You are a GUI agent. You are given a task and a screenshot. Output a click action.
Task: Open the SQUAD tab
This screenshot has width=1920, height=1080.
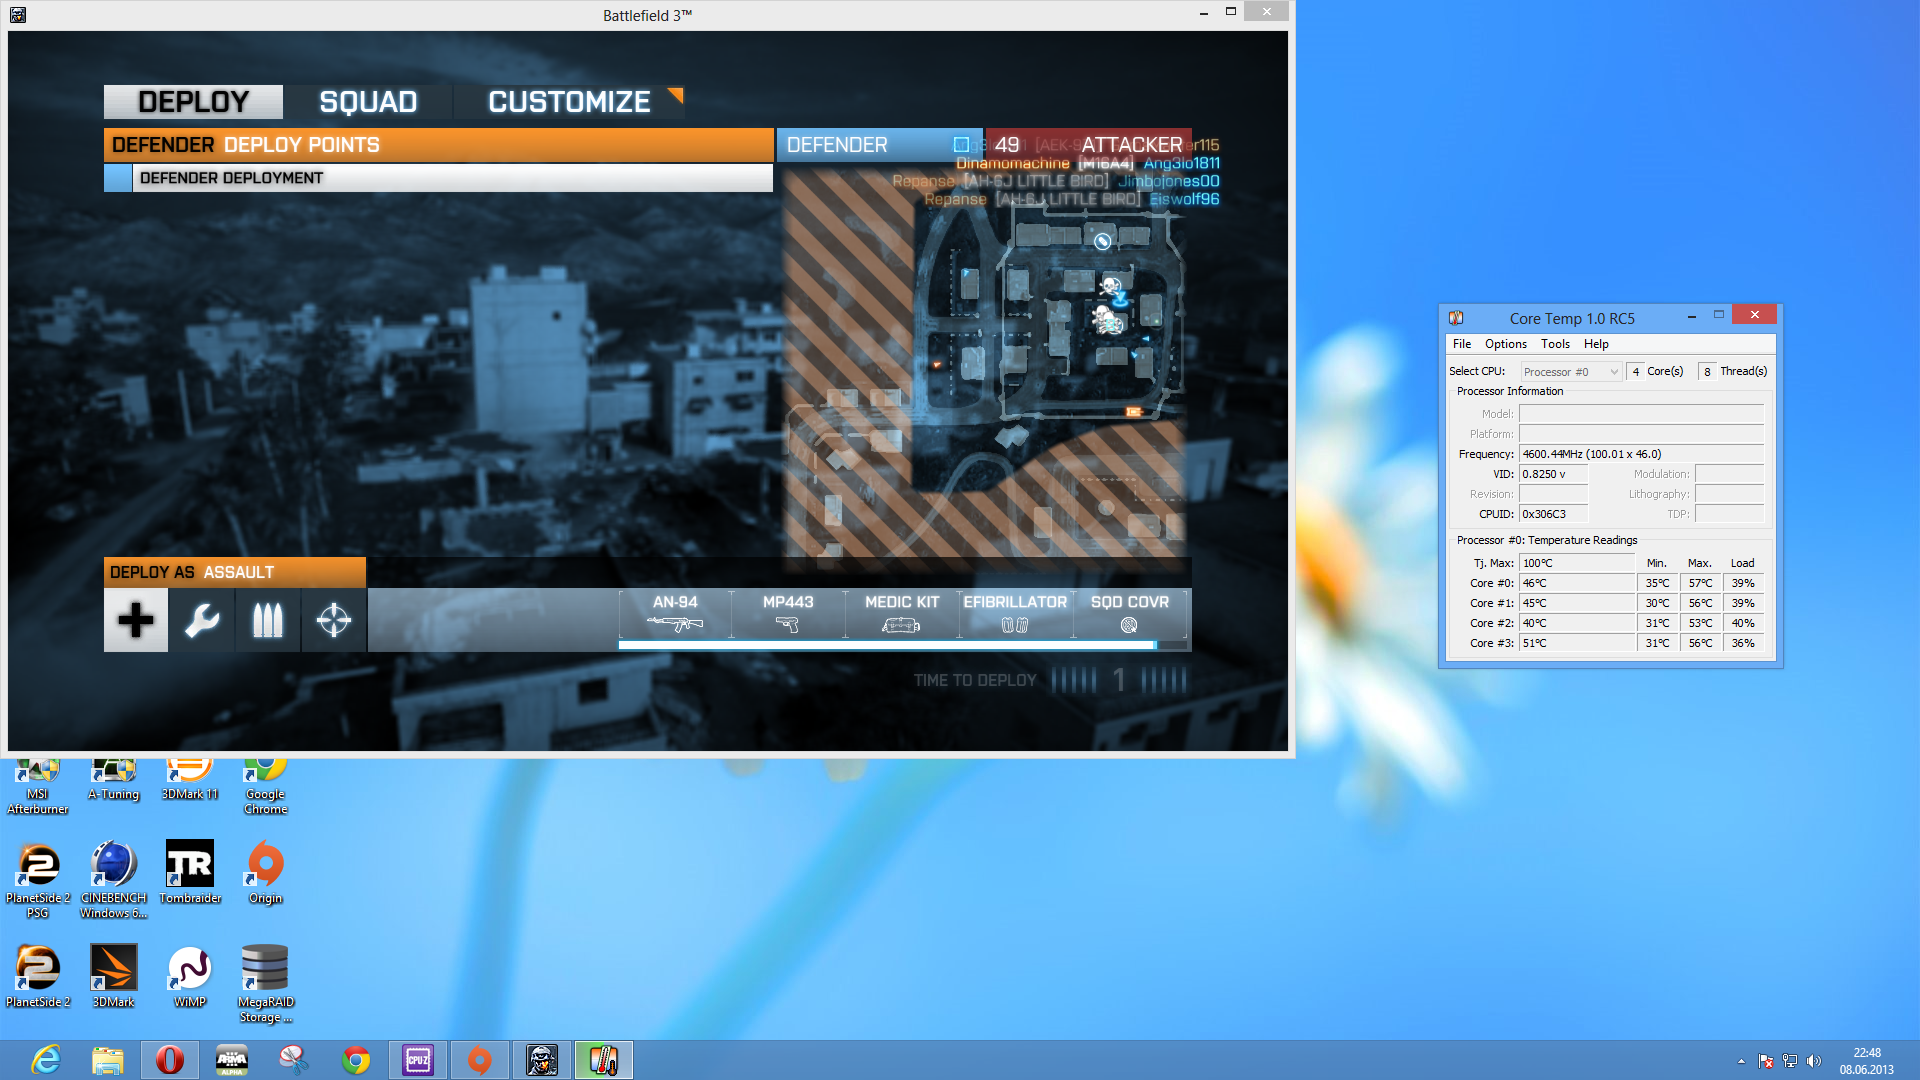(368, 102)
